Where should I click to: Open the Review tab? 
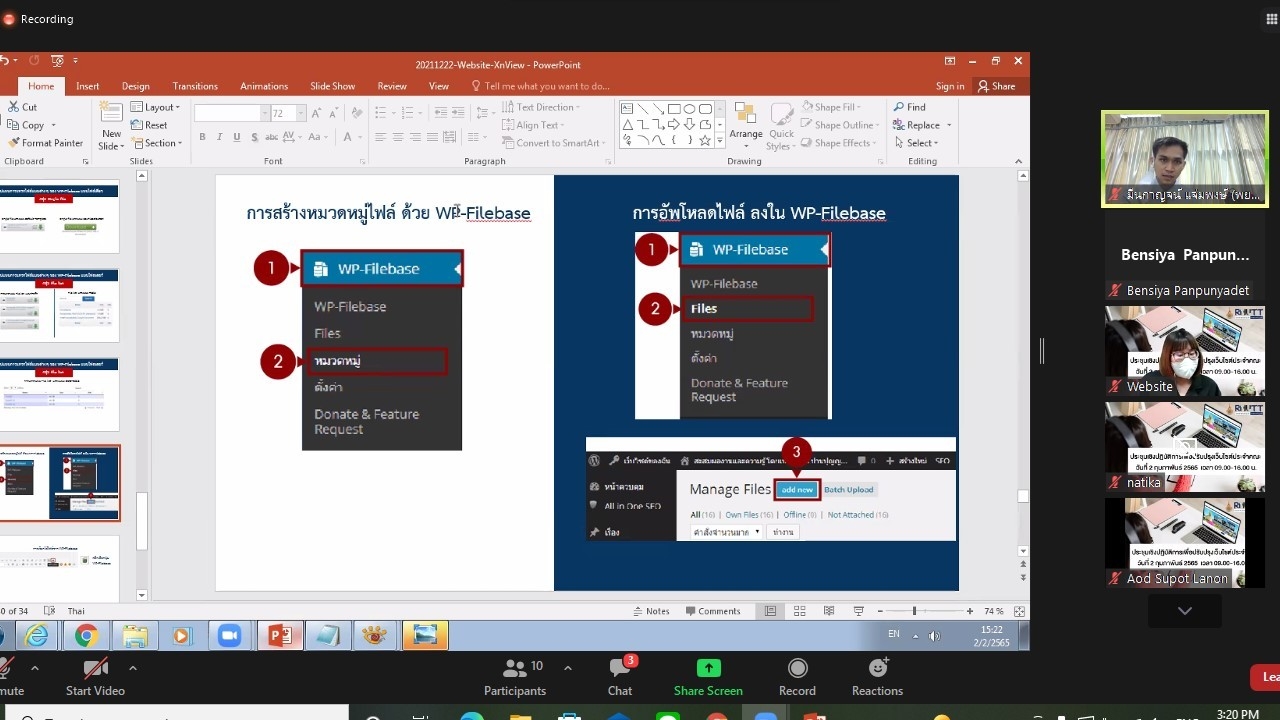(392, 86)
